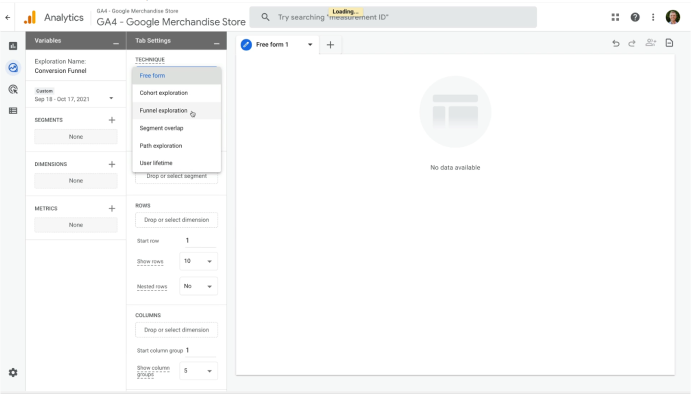Open the Google apps grid icon
The height and width of the screenshot is (394, 691).
point(615,17)
